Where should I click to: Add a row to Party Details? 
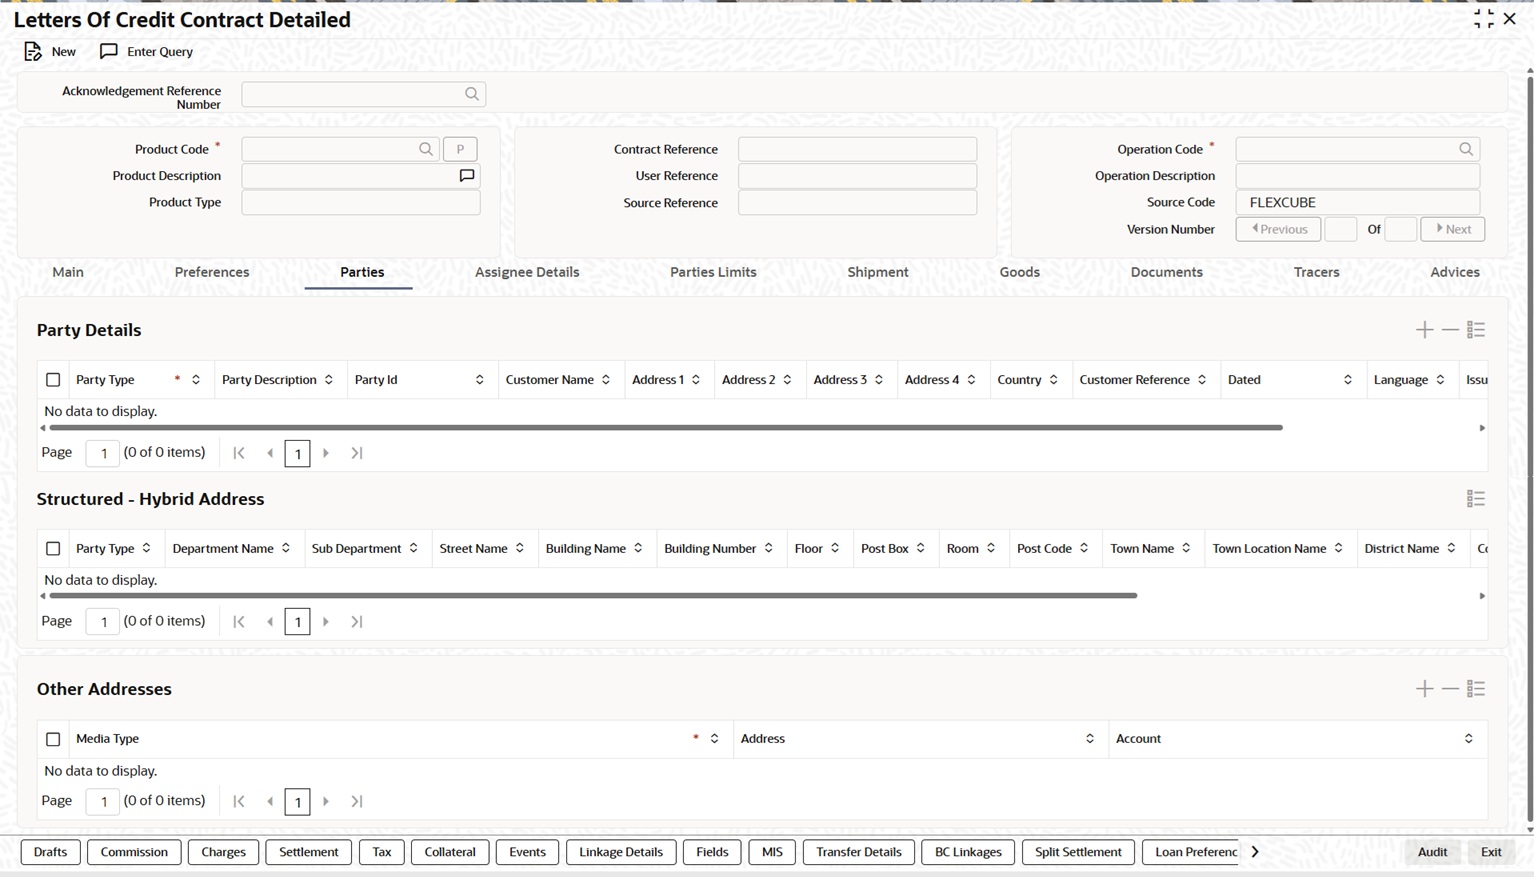1425,330
